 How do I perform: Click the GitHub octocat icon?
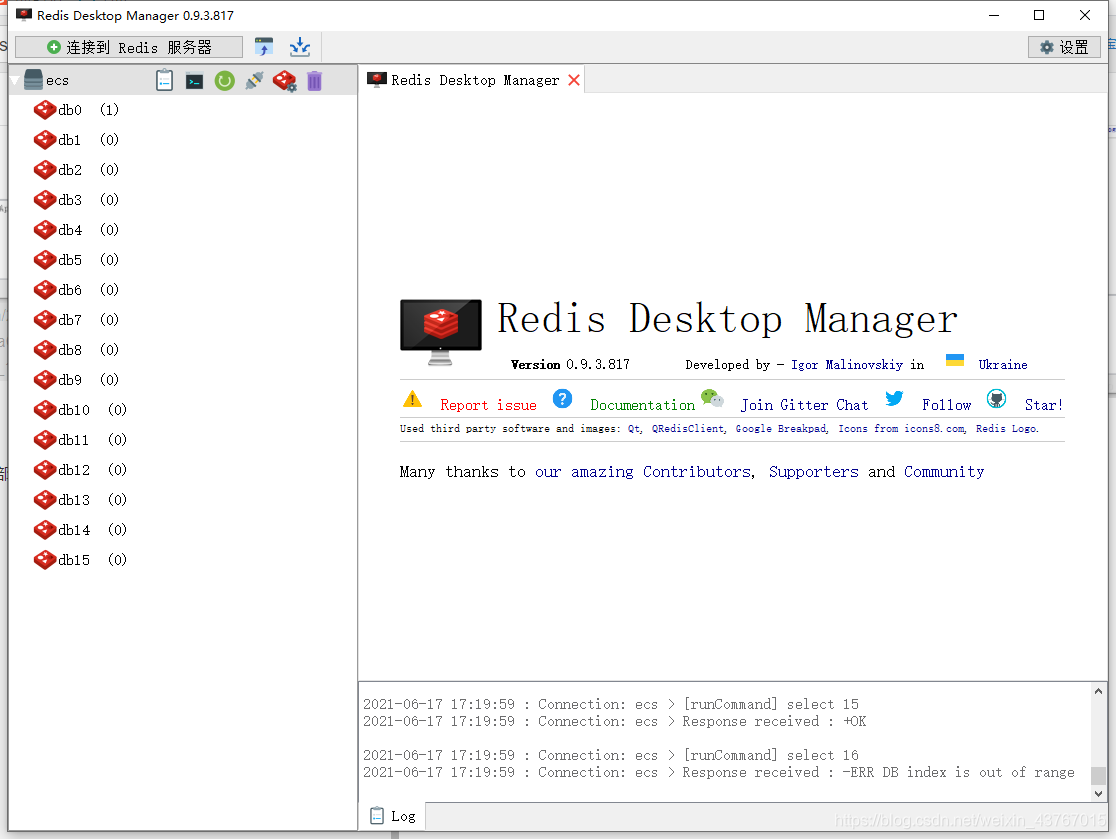click(x=996, y=399)
